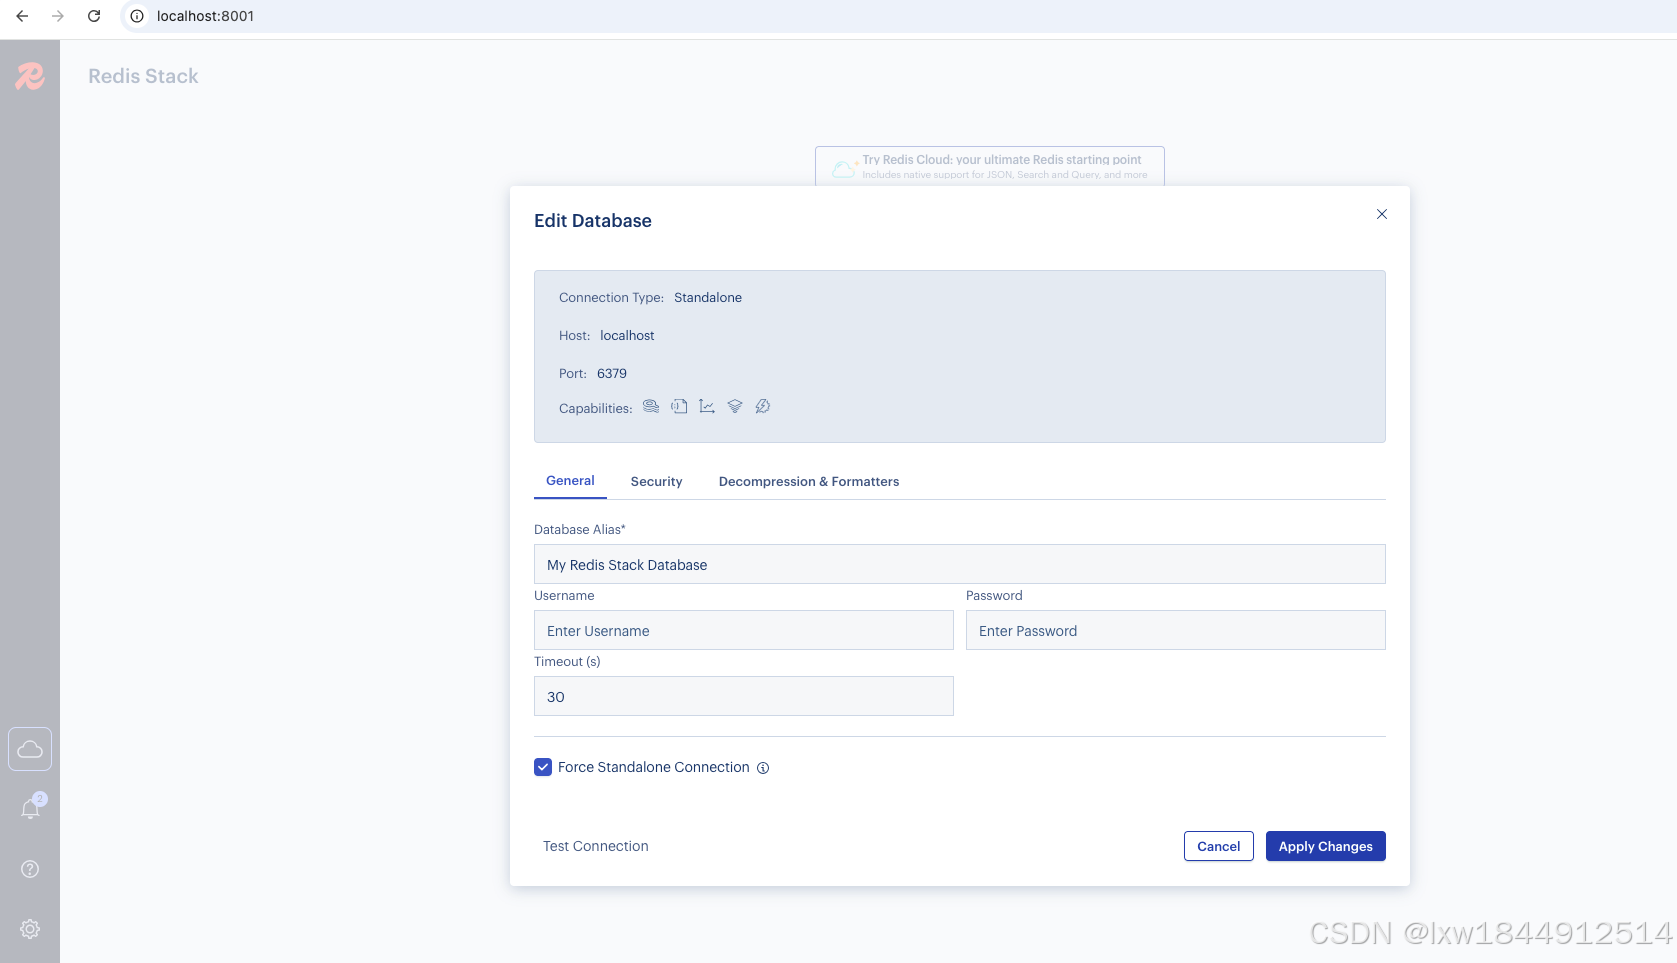Image resolution: width=1677 pixels, height=963 pixels.
Task: Focus the Timeout field showing 30
Action: (x=744, y=696)
